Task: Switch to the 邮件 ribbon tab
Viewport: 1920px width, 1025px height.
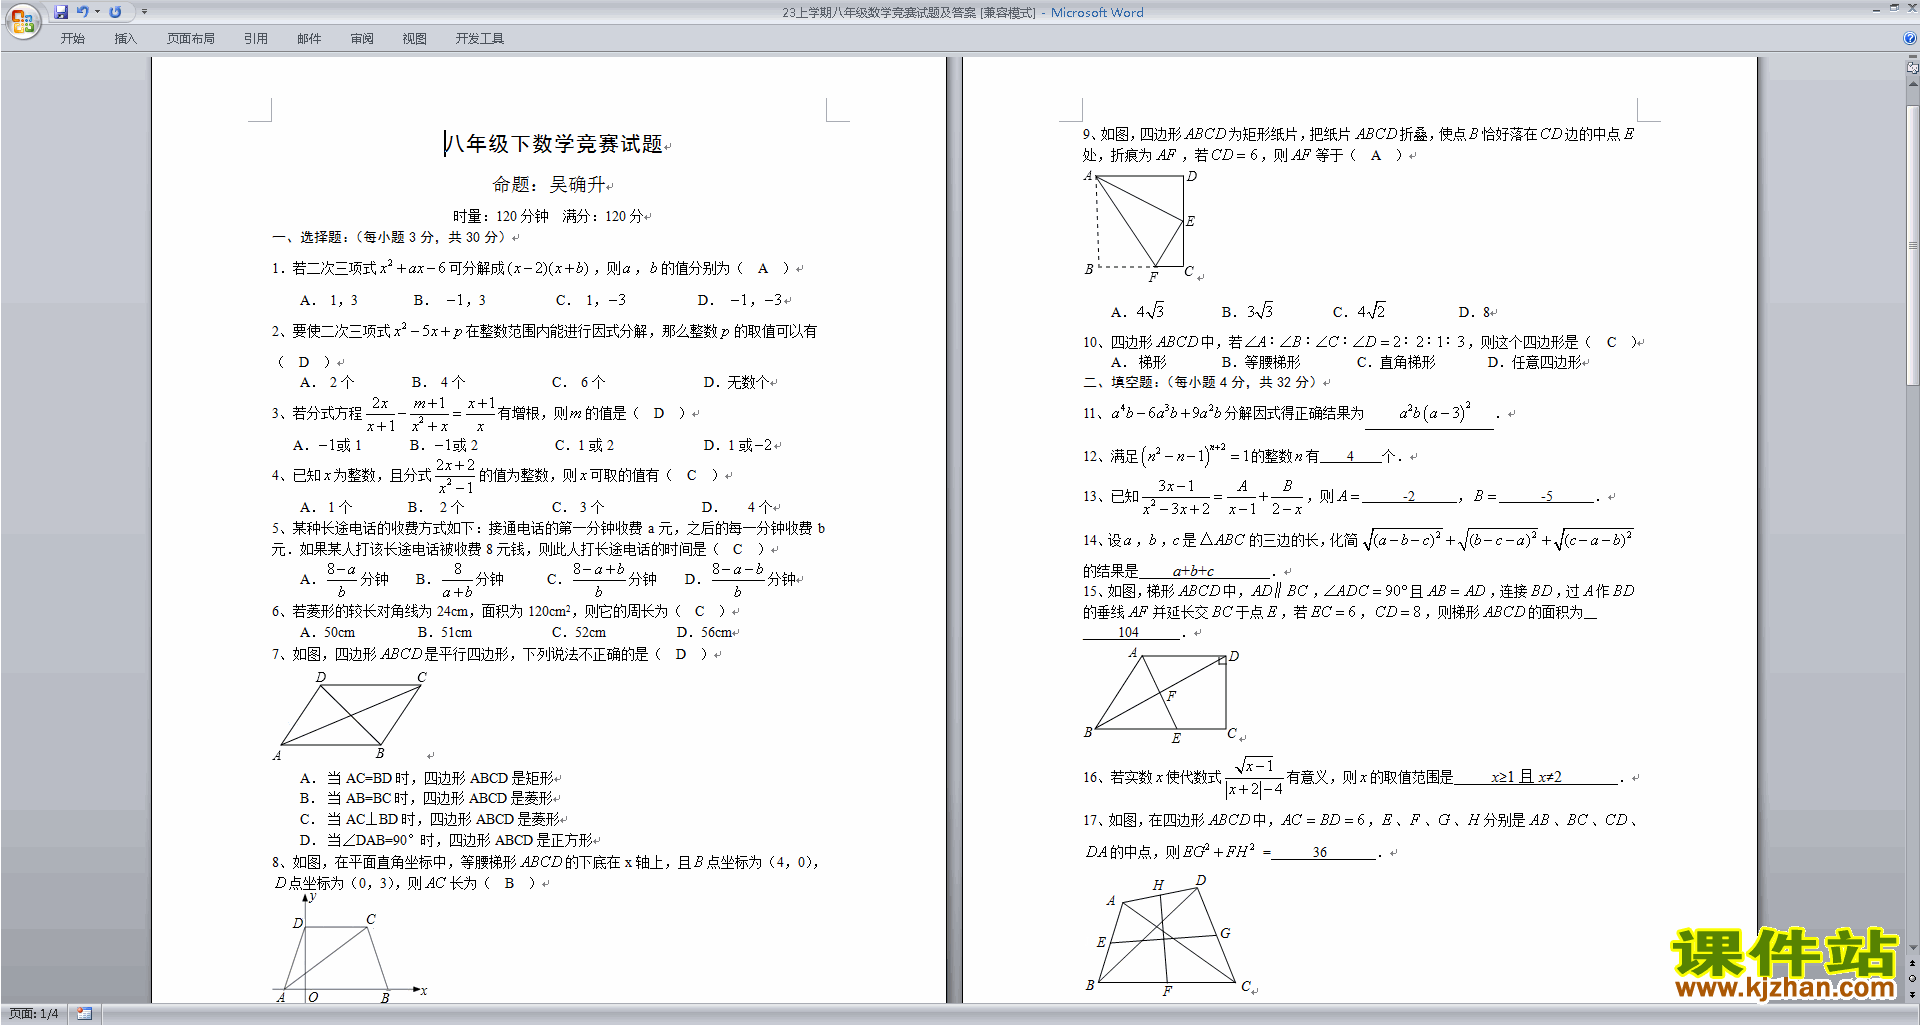Action: click(309, 39)
